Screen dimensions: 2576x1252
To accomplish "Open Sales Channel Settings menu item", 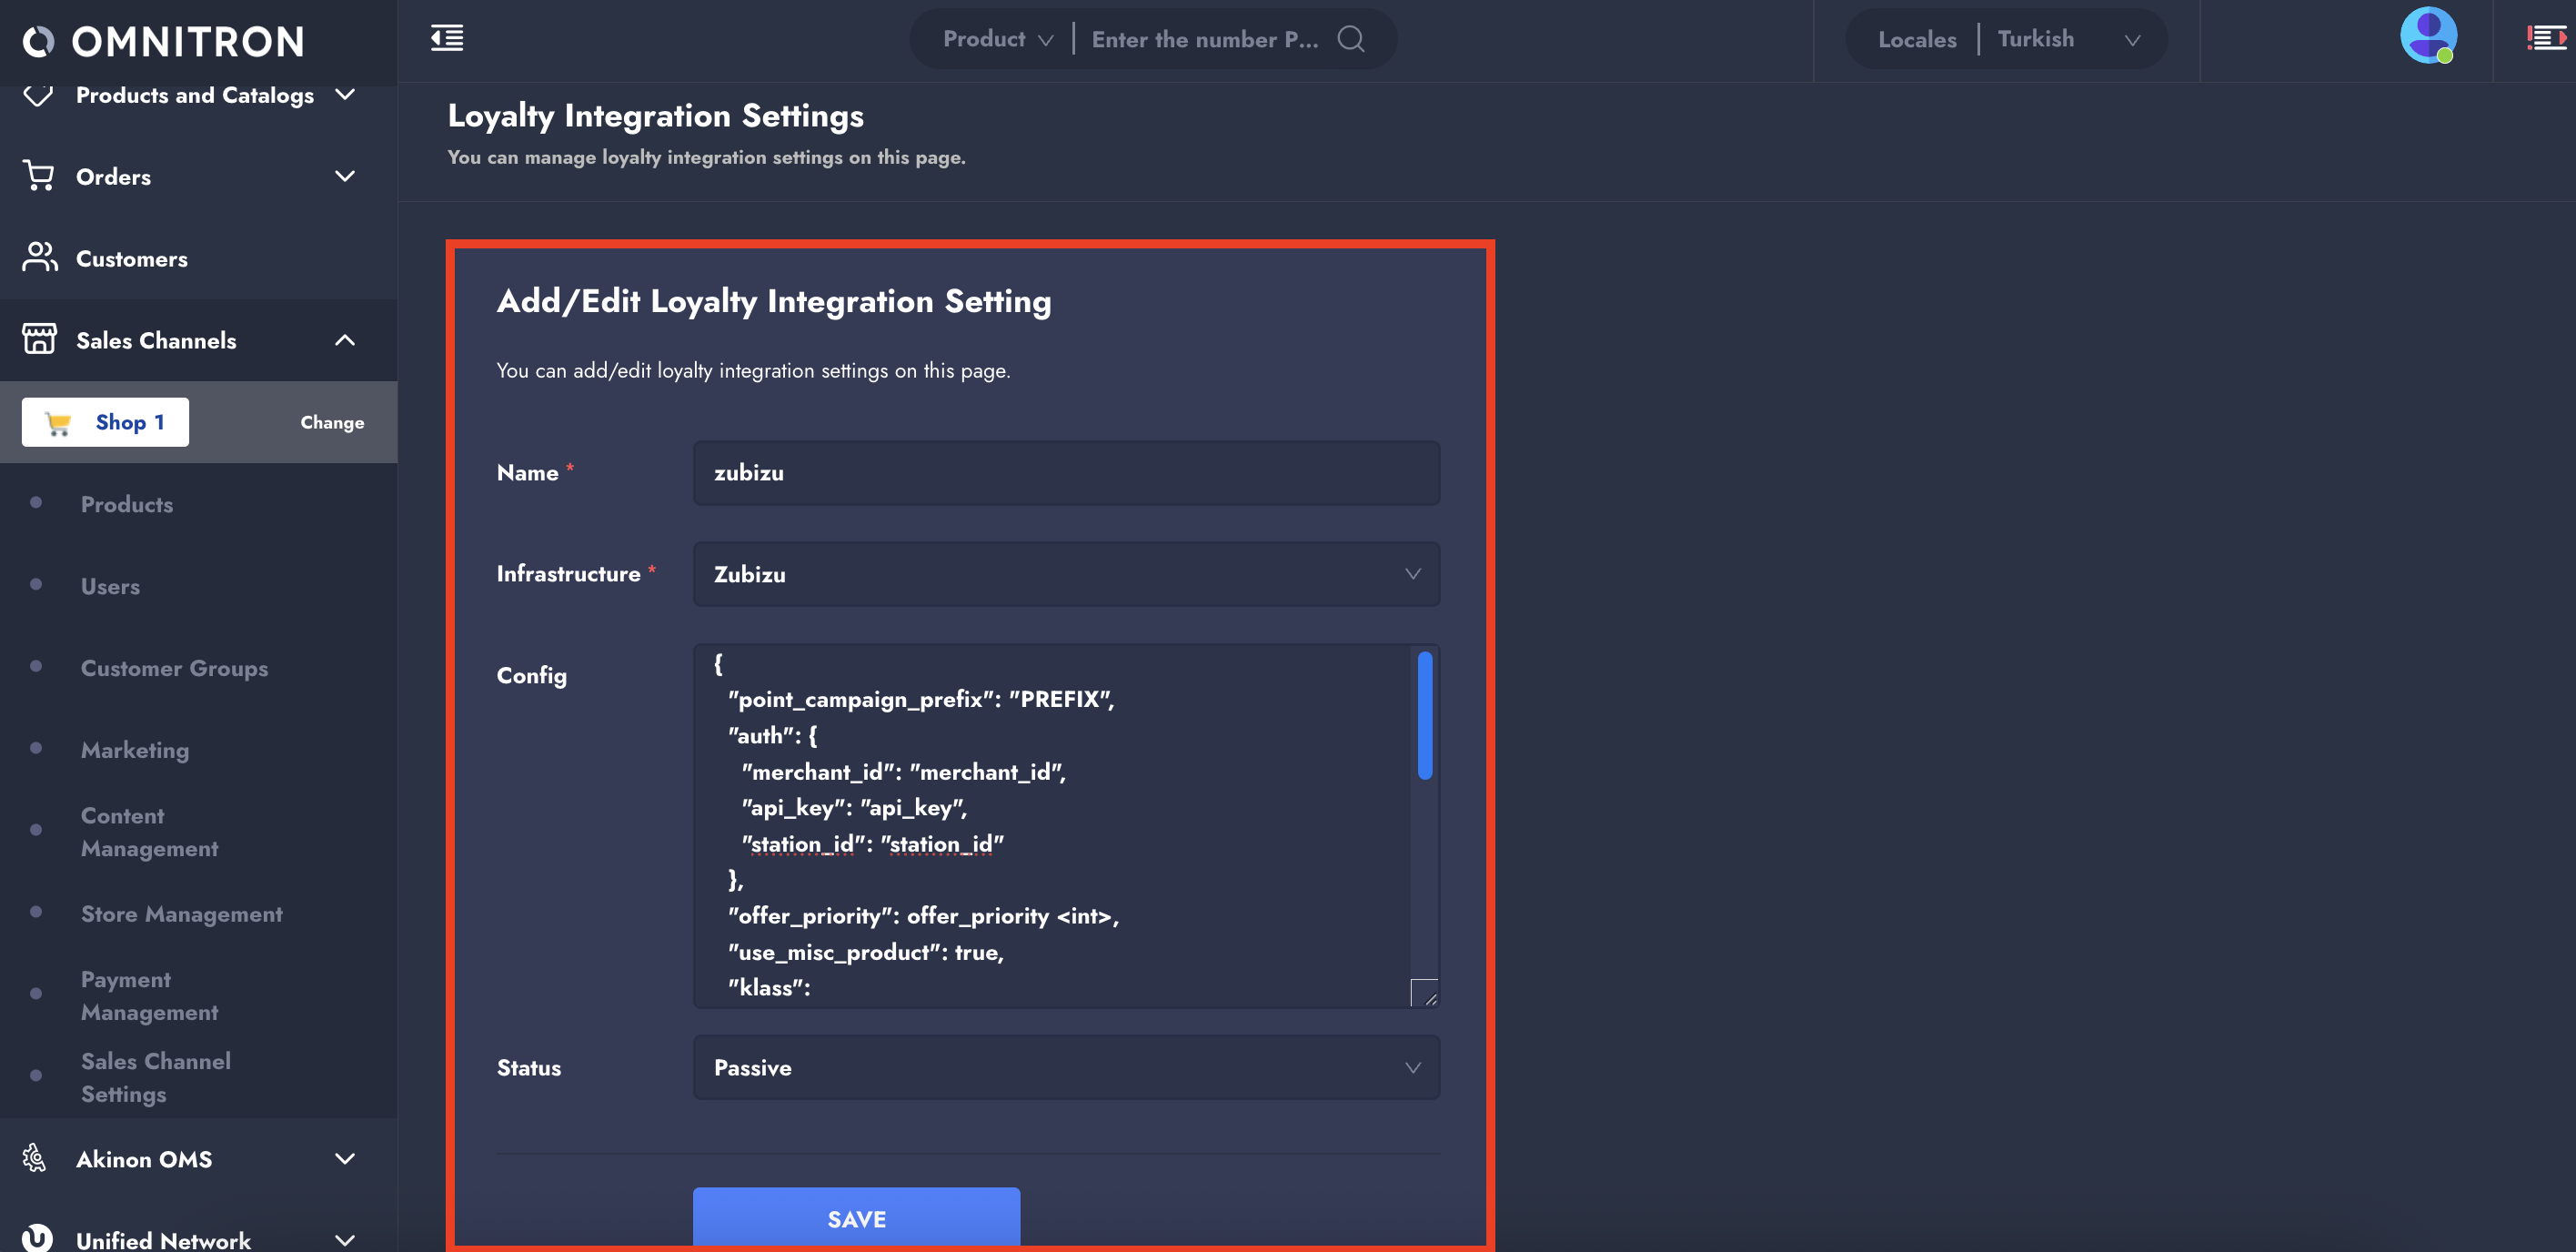I will point(155,1077).
